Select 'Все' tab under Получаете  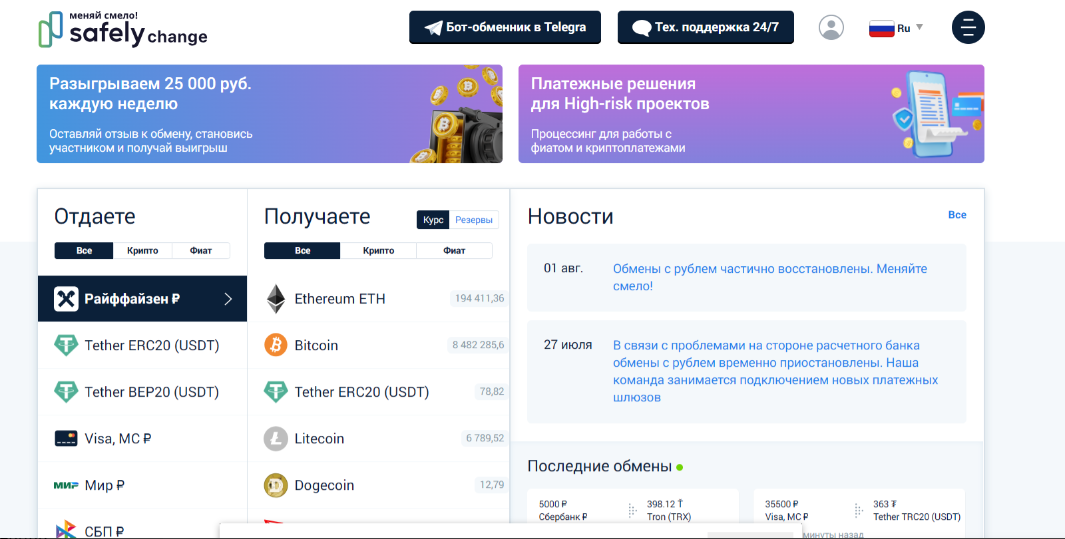pos(302,250)
